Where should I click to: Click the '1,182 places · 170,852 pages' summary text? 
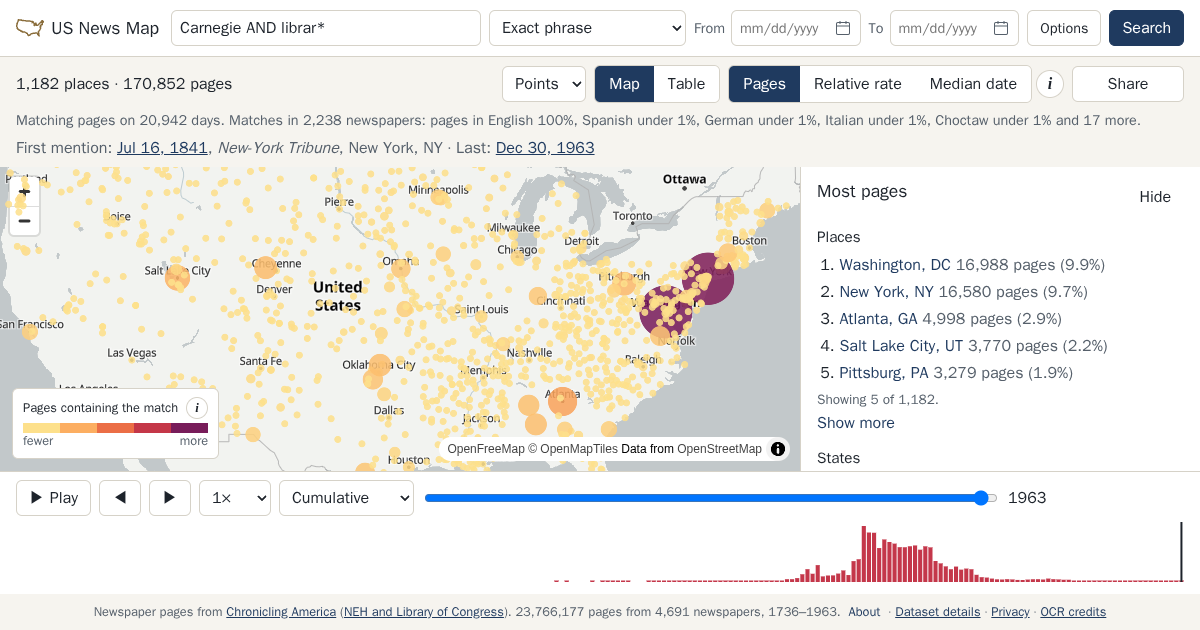point(124,84)
